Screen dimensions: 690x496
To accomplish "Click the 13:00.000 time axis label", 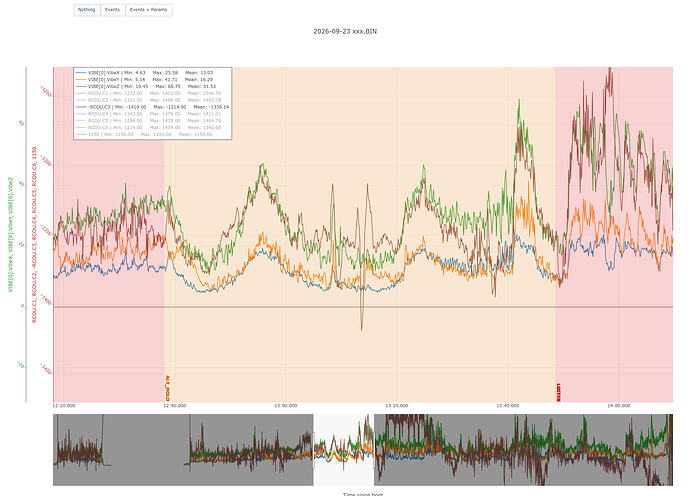I will tap(286, 406).
